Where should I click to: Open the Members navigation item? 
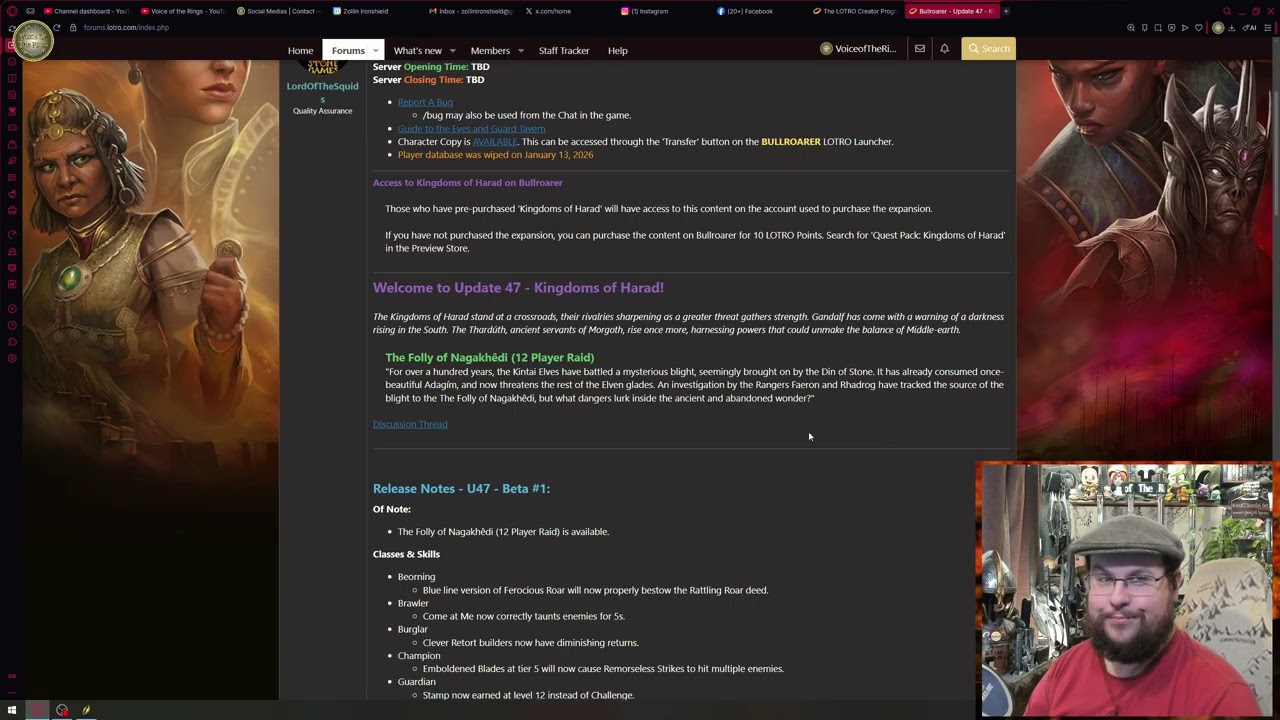(x=490, y=50)
